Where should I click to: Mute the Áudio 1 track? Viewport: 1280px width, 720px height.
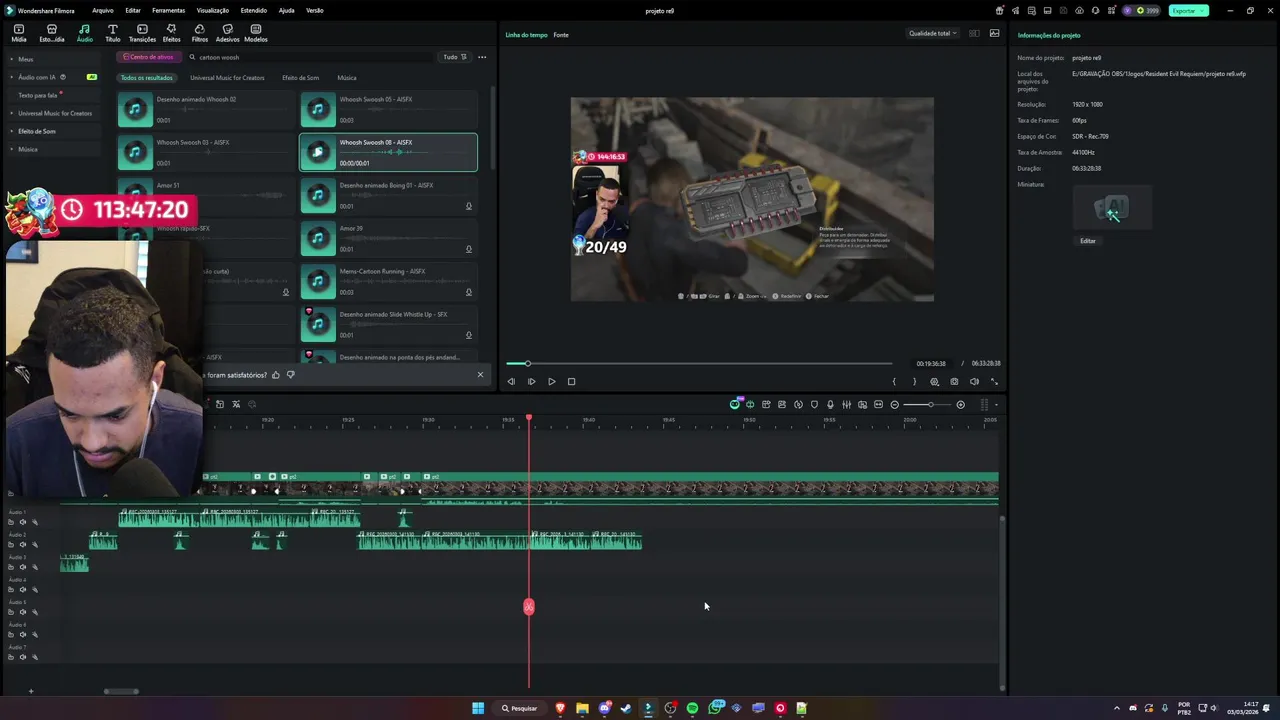tap(23, 522)
